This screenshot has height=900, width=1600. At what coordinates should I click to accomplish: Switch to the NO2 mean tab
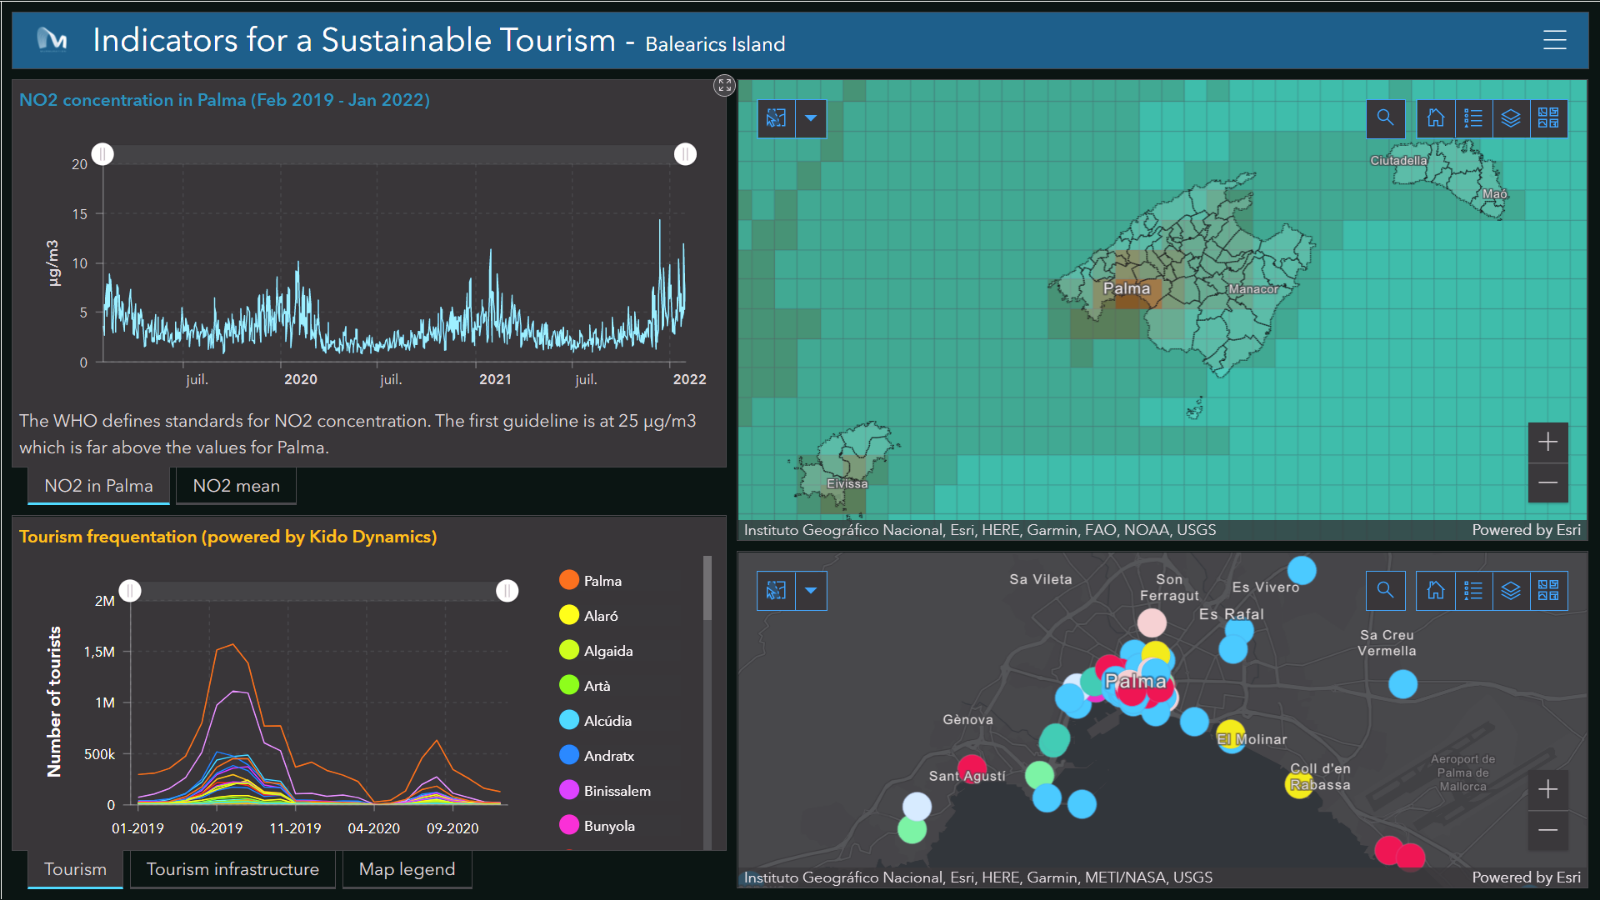point(236,486)
